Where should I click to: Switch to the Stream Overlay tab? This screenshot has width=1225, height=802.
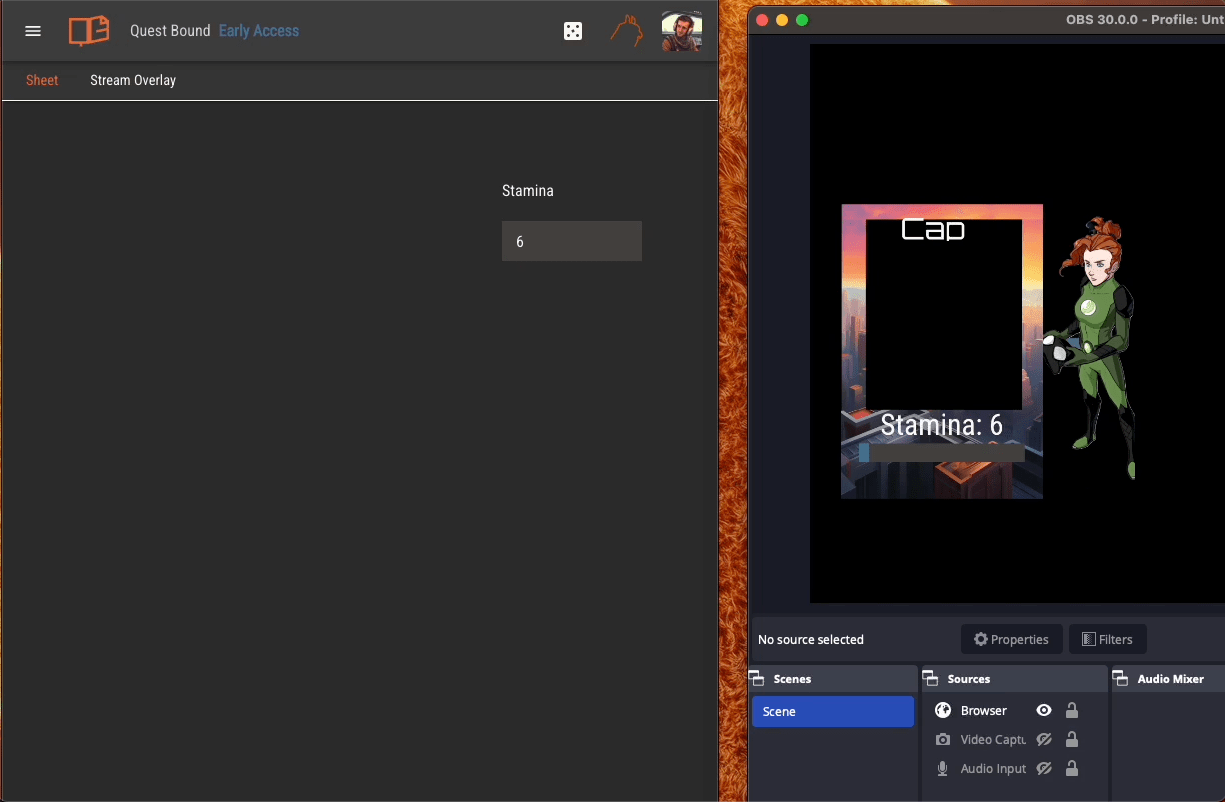[133, 80]
